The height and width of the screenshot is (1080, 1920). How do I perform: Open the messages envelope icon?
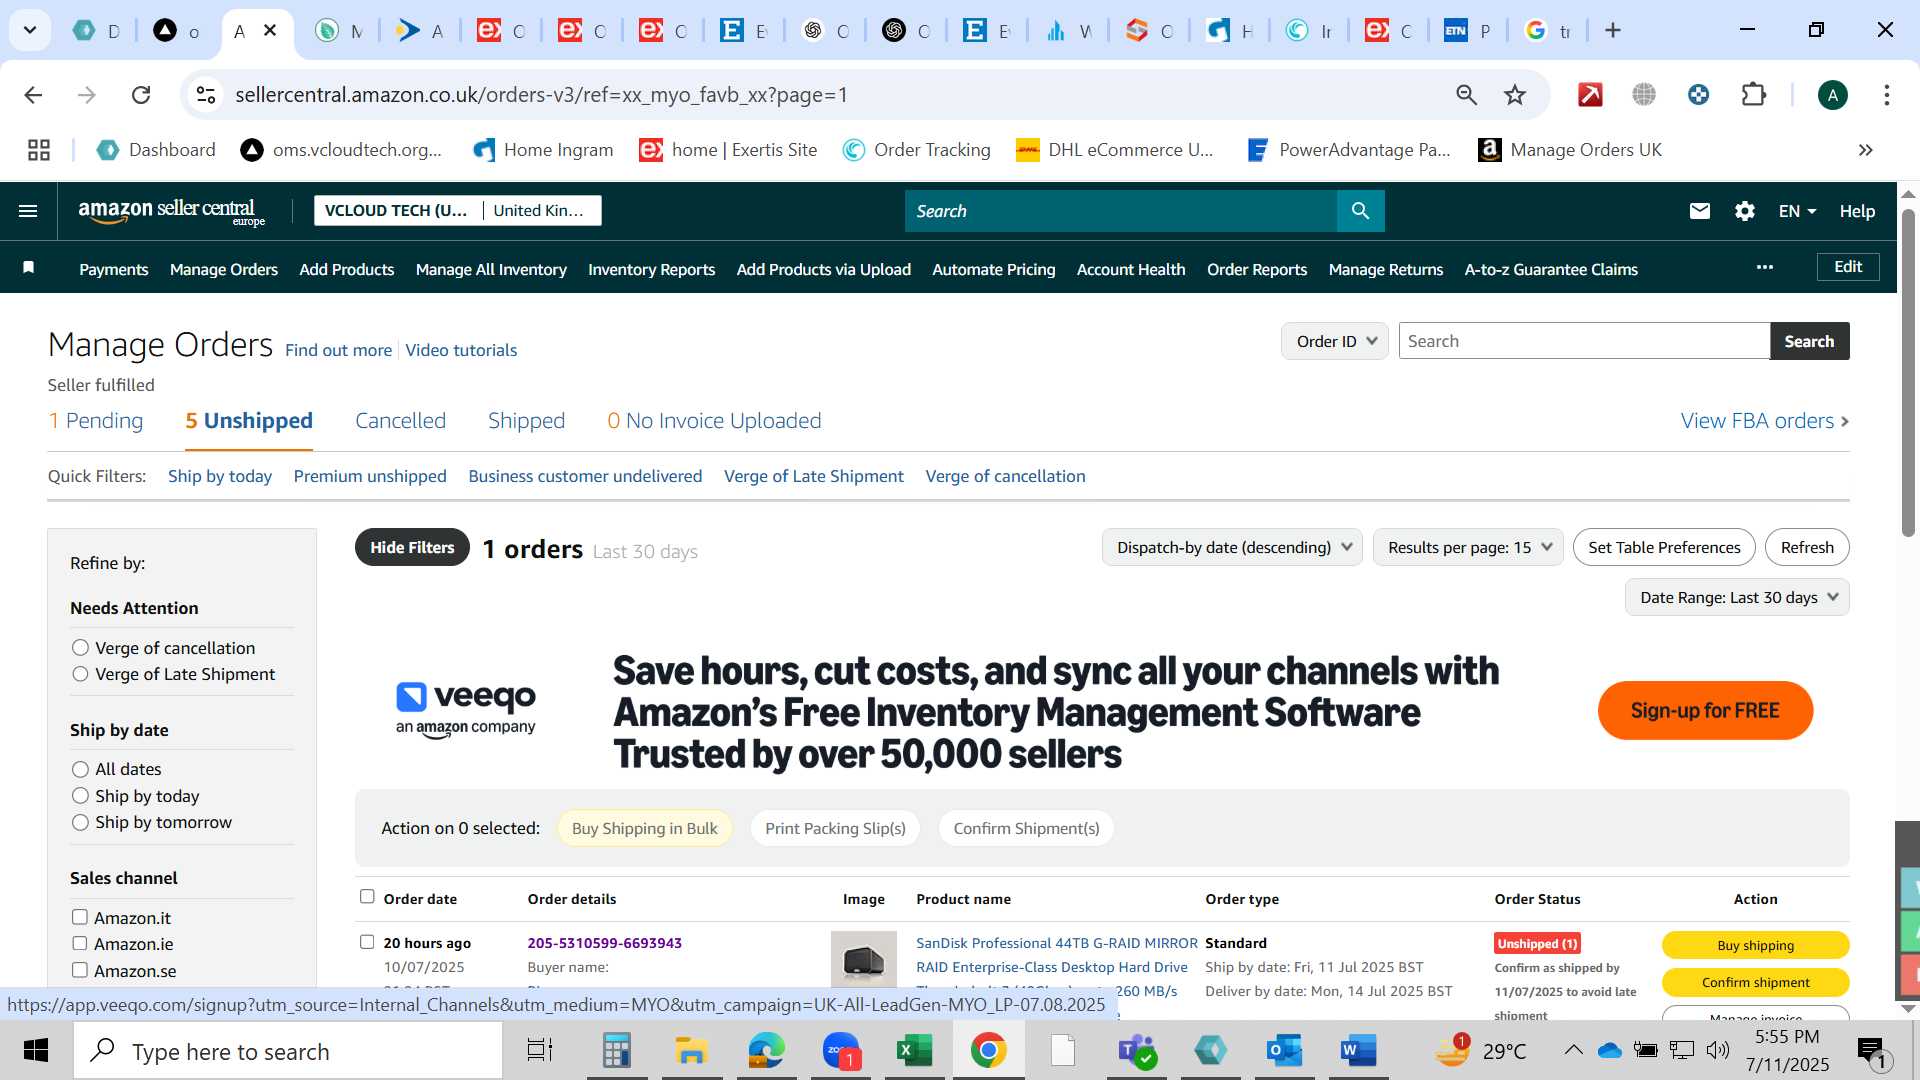coord(1700,211)
